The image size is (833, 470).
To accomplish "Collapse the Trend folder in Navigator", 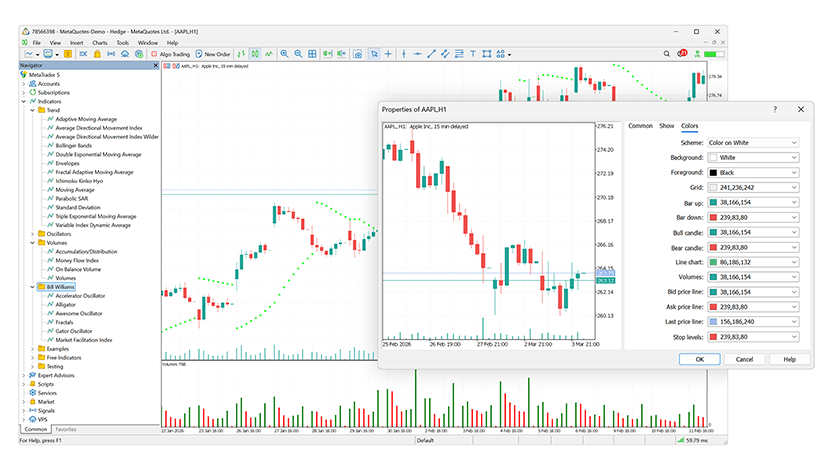I will pyautogui.click(x=32, y=110).
